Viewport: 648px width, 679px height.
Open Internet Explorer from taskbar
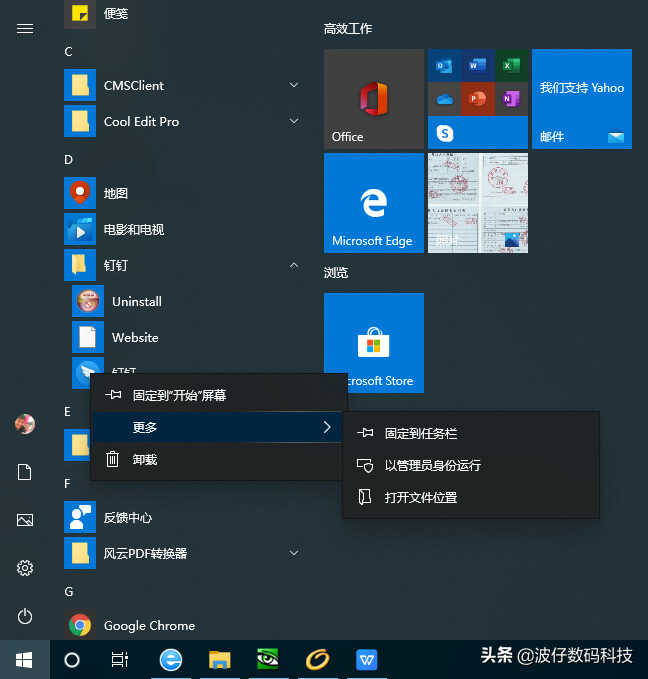point(171,660)
